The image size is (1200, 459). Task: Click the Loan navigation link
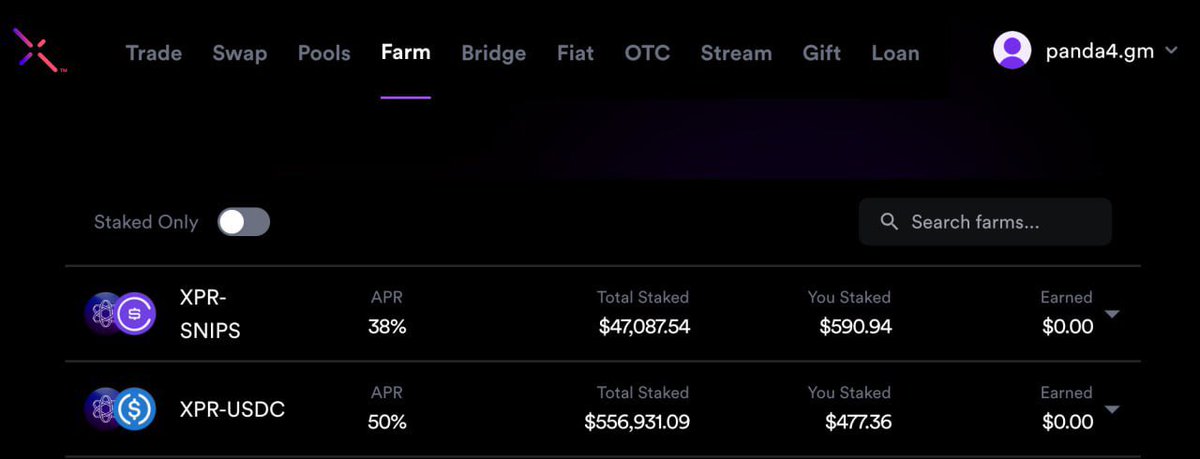point(895,53)
